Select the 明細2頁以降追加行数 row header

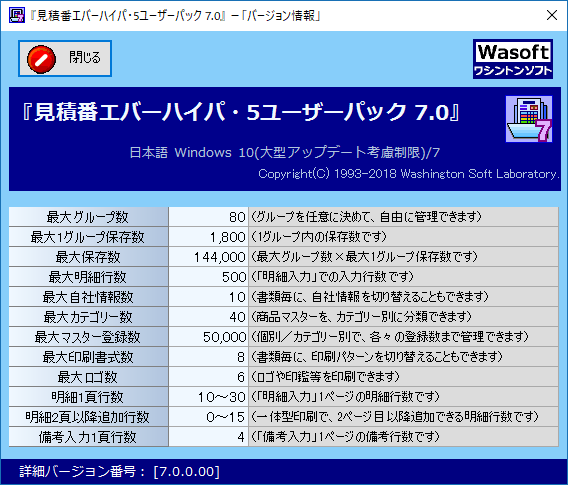(x=88, y=417)
